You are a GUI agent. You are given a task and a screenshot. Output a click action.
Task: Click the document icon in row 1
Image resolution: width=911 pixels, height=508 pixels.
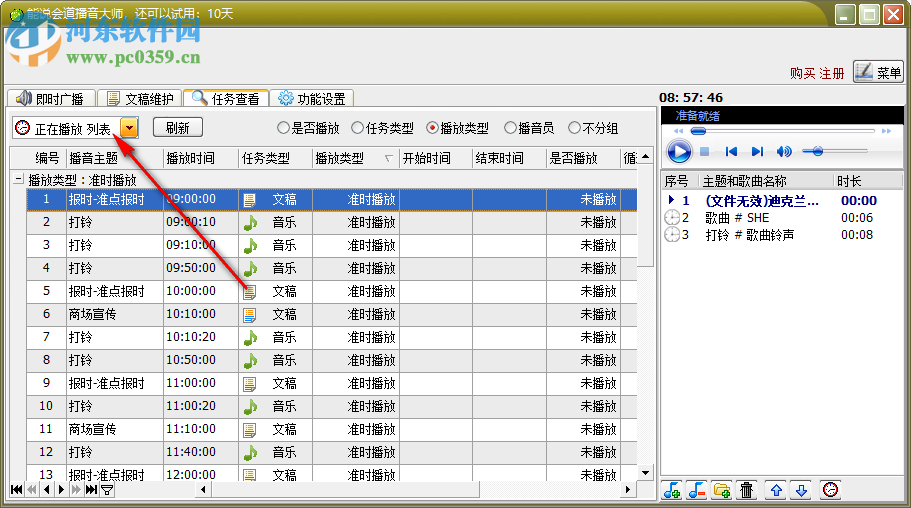click(x=250, y=200)
